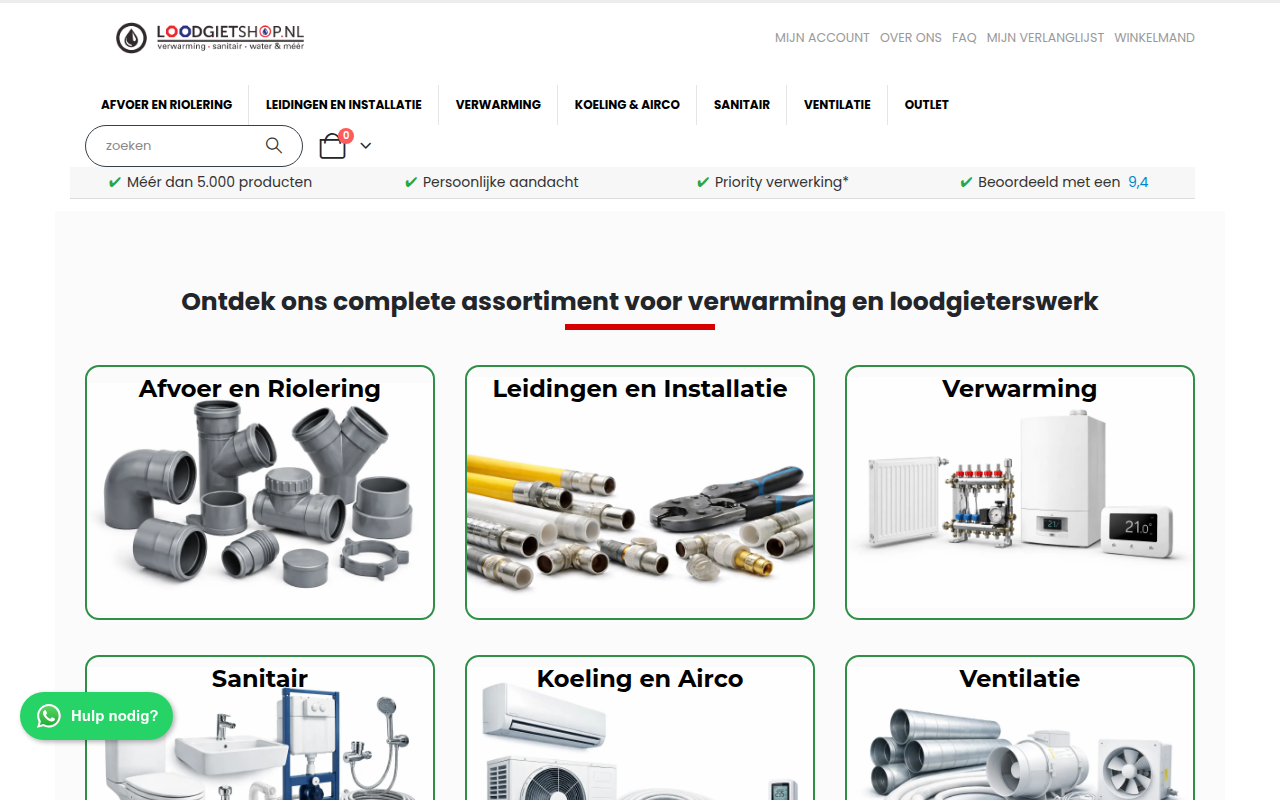View Mijn Verlanglijst
This screenshot has height=800, width=1280.
tap(1045, 38)
